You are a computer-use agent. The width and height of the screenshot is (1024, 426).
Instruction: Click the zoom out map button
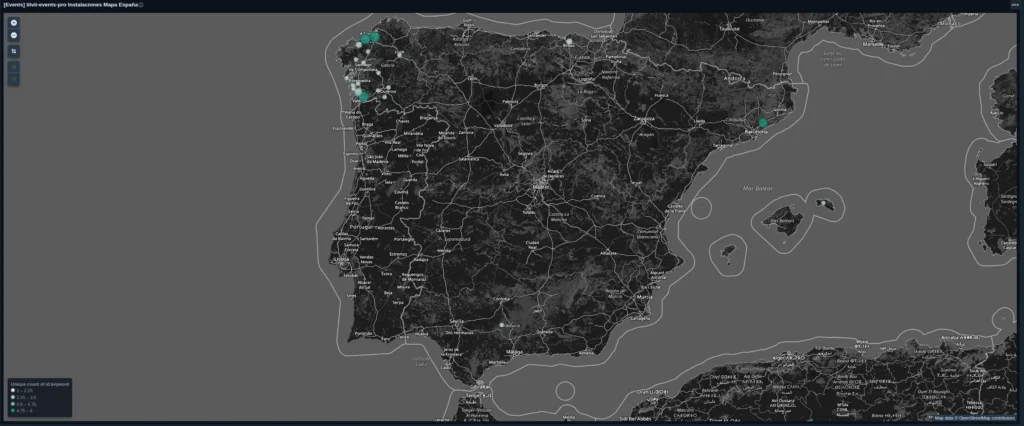(14, 35)
